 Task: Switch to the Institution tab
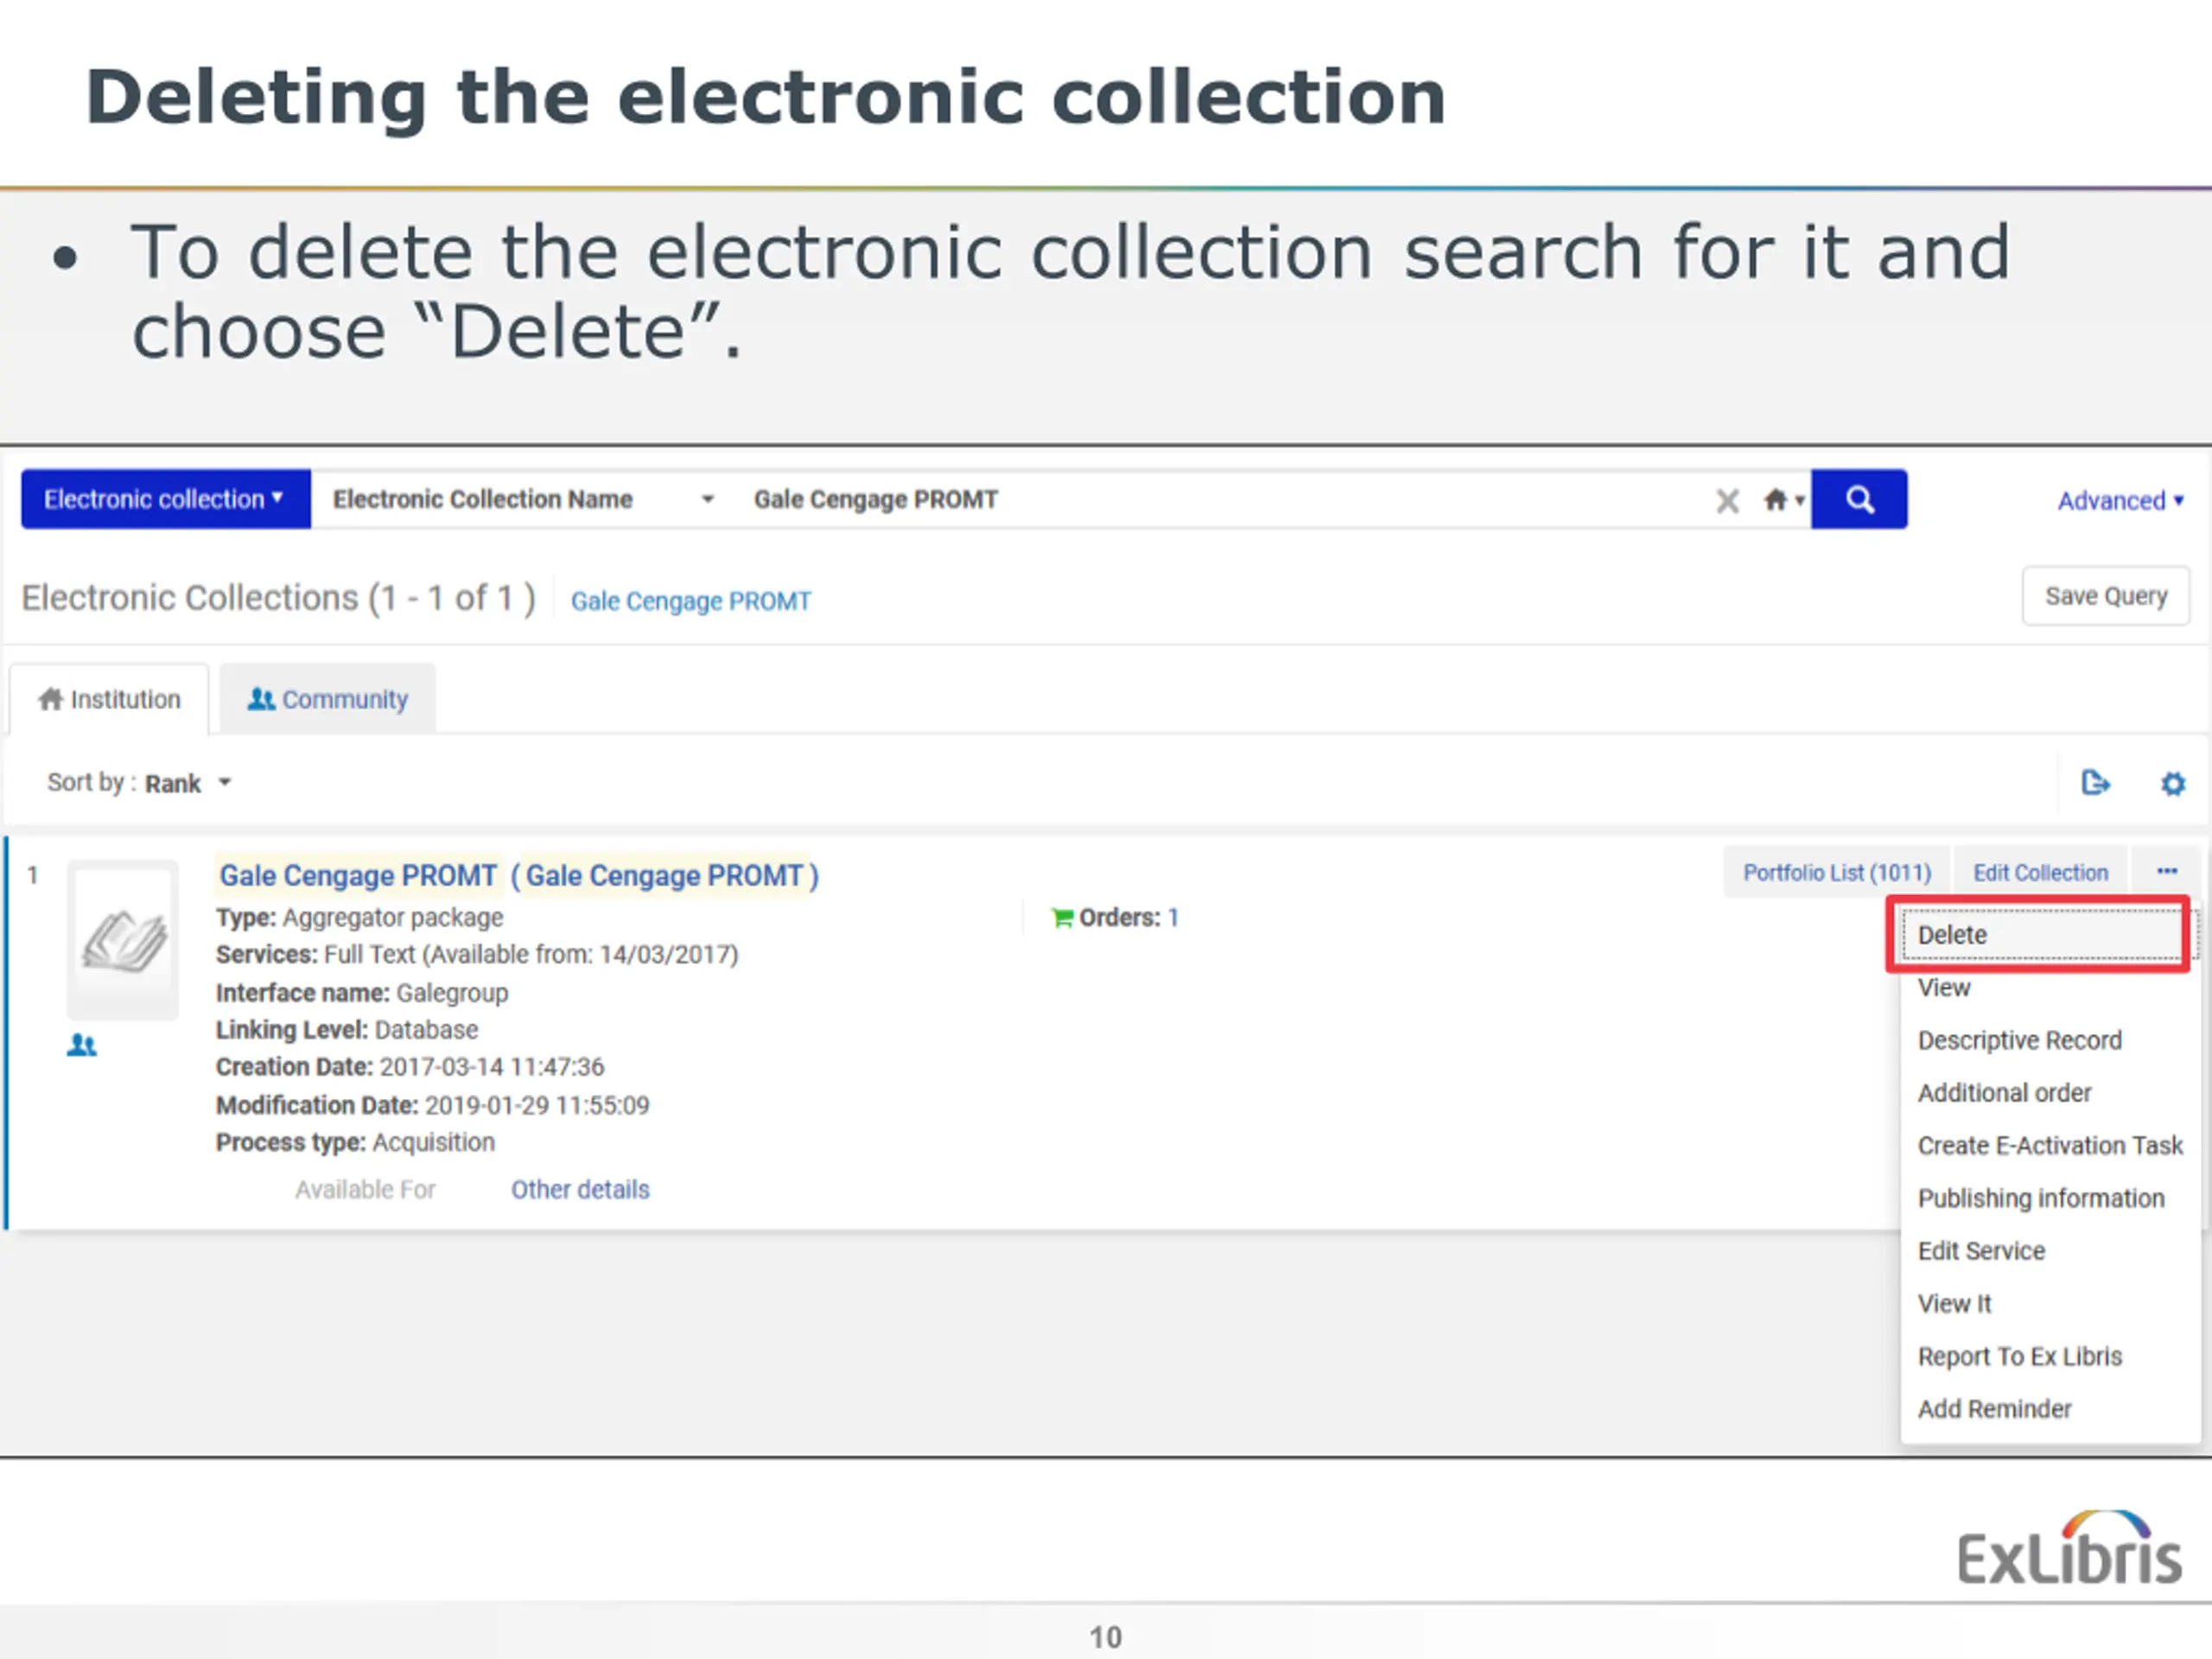point(109,699)
